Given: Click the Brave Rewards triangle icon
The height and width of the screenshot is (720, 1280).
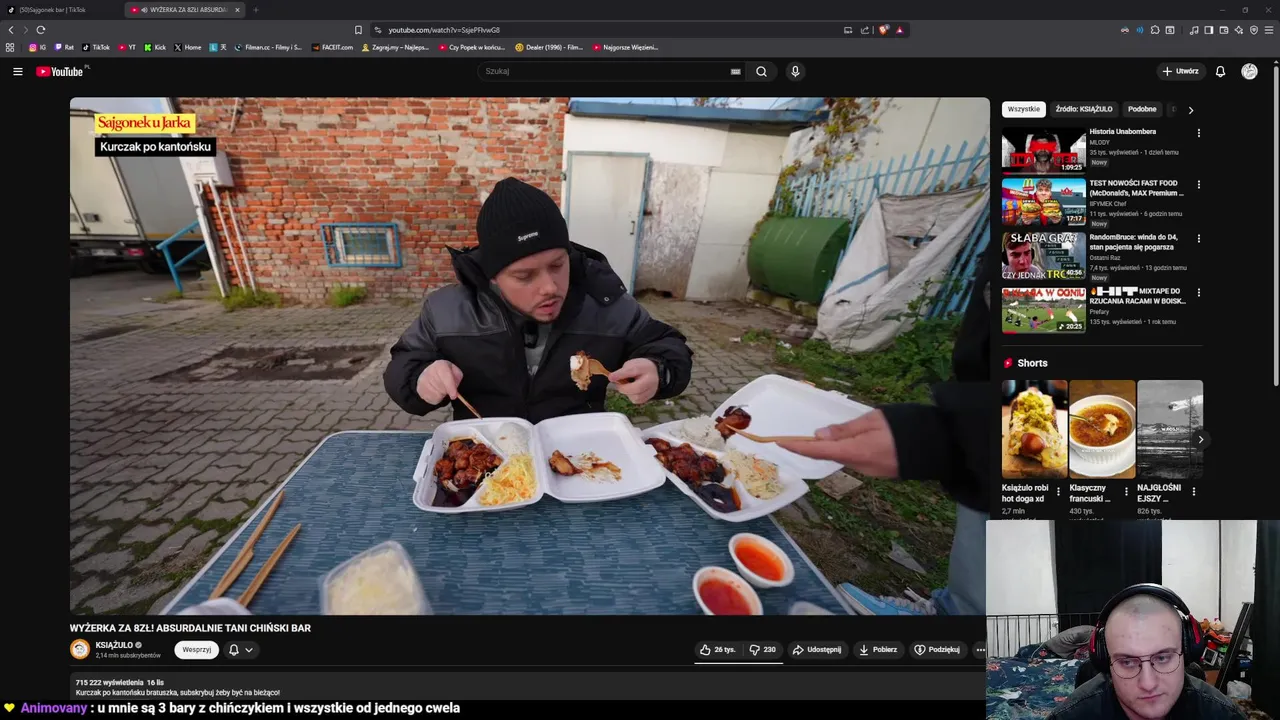Looking at the screenshot, I should (899, 30).
